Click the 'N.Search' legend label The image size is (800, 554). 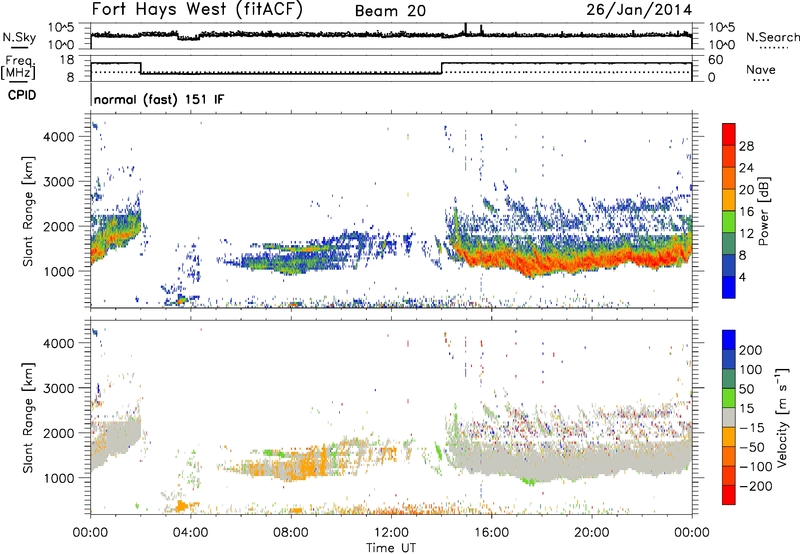coord(772,37)
